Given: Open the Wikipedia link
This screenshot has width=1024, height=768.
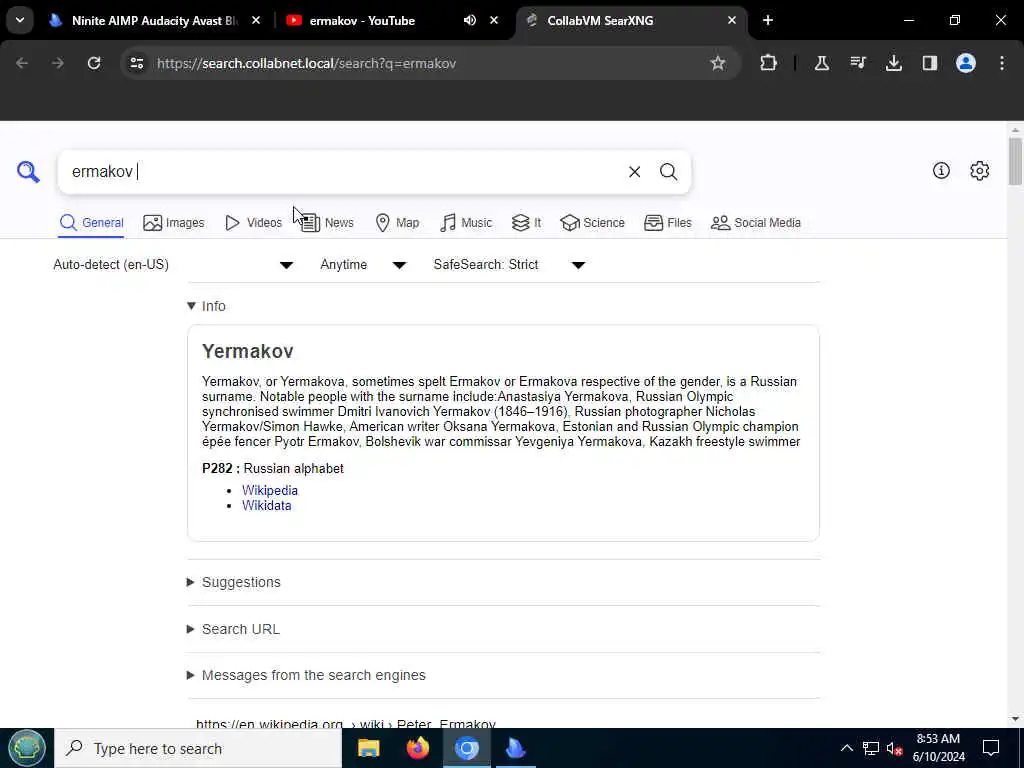Looking at the screenshot, I should [270, 490].
